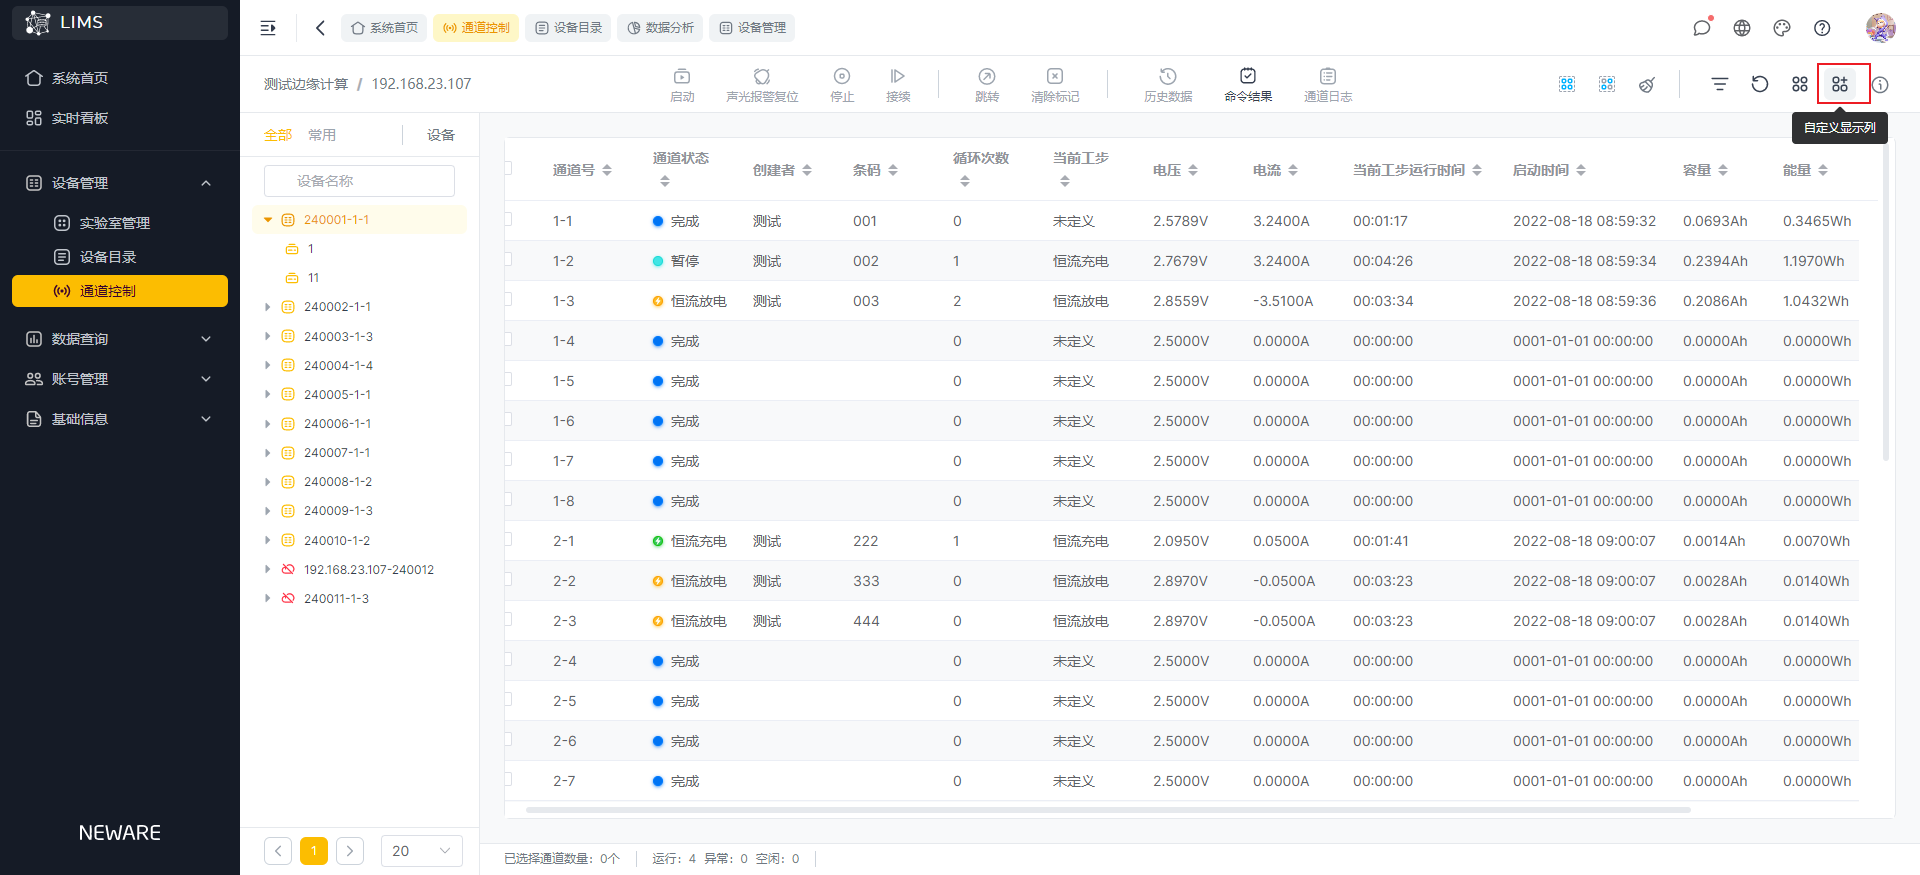Click the back arrow next to tabs
1920x875 pixels.
tap(320, 28)
